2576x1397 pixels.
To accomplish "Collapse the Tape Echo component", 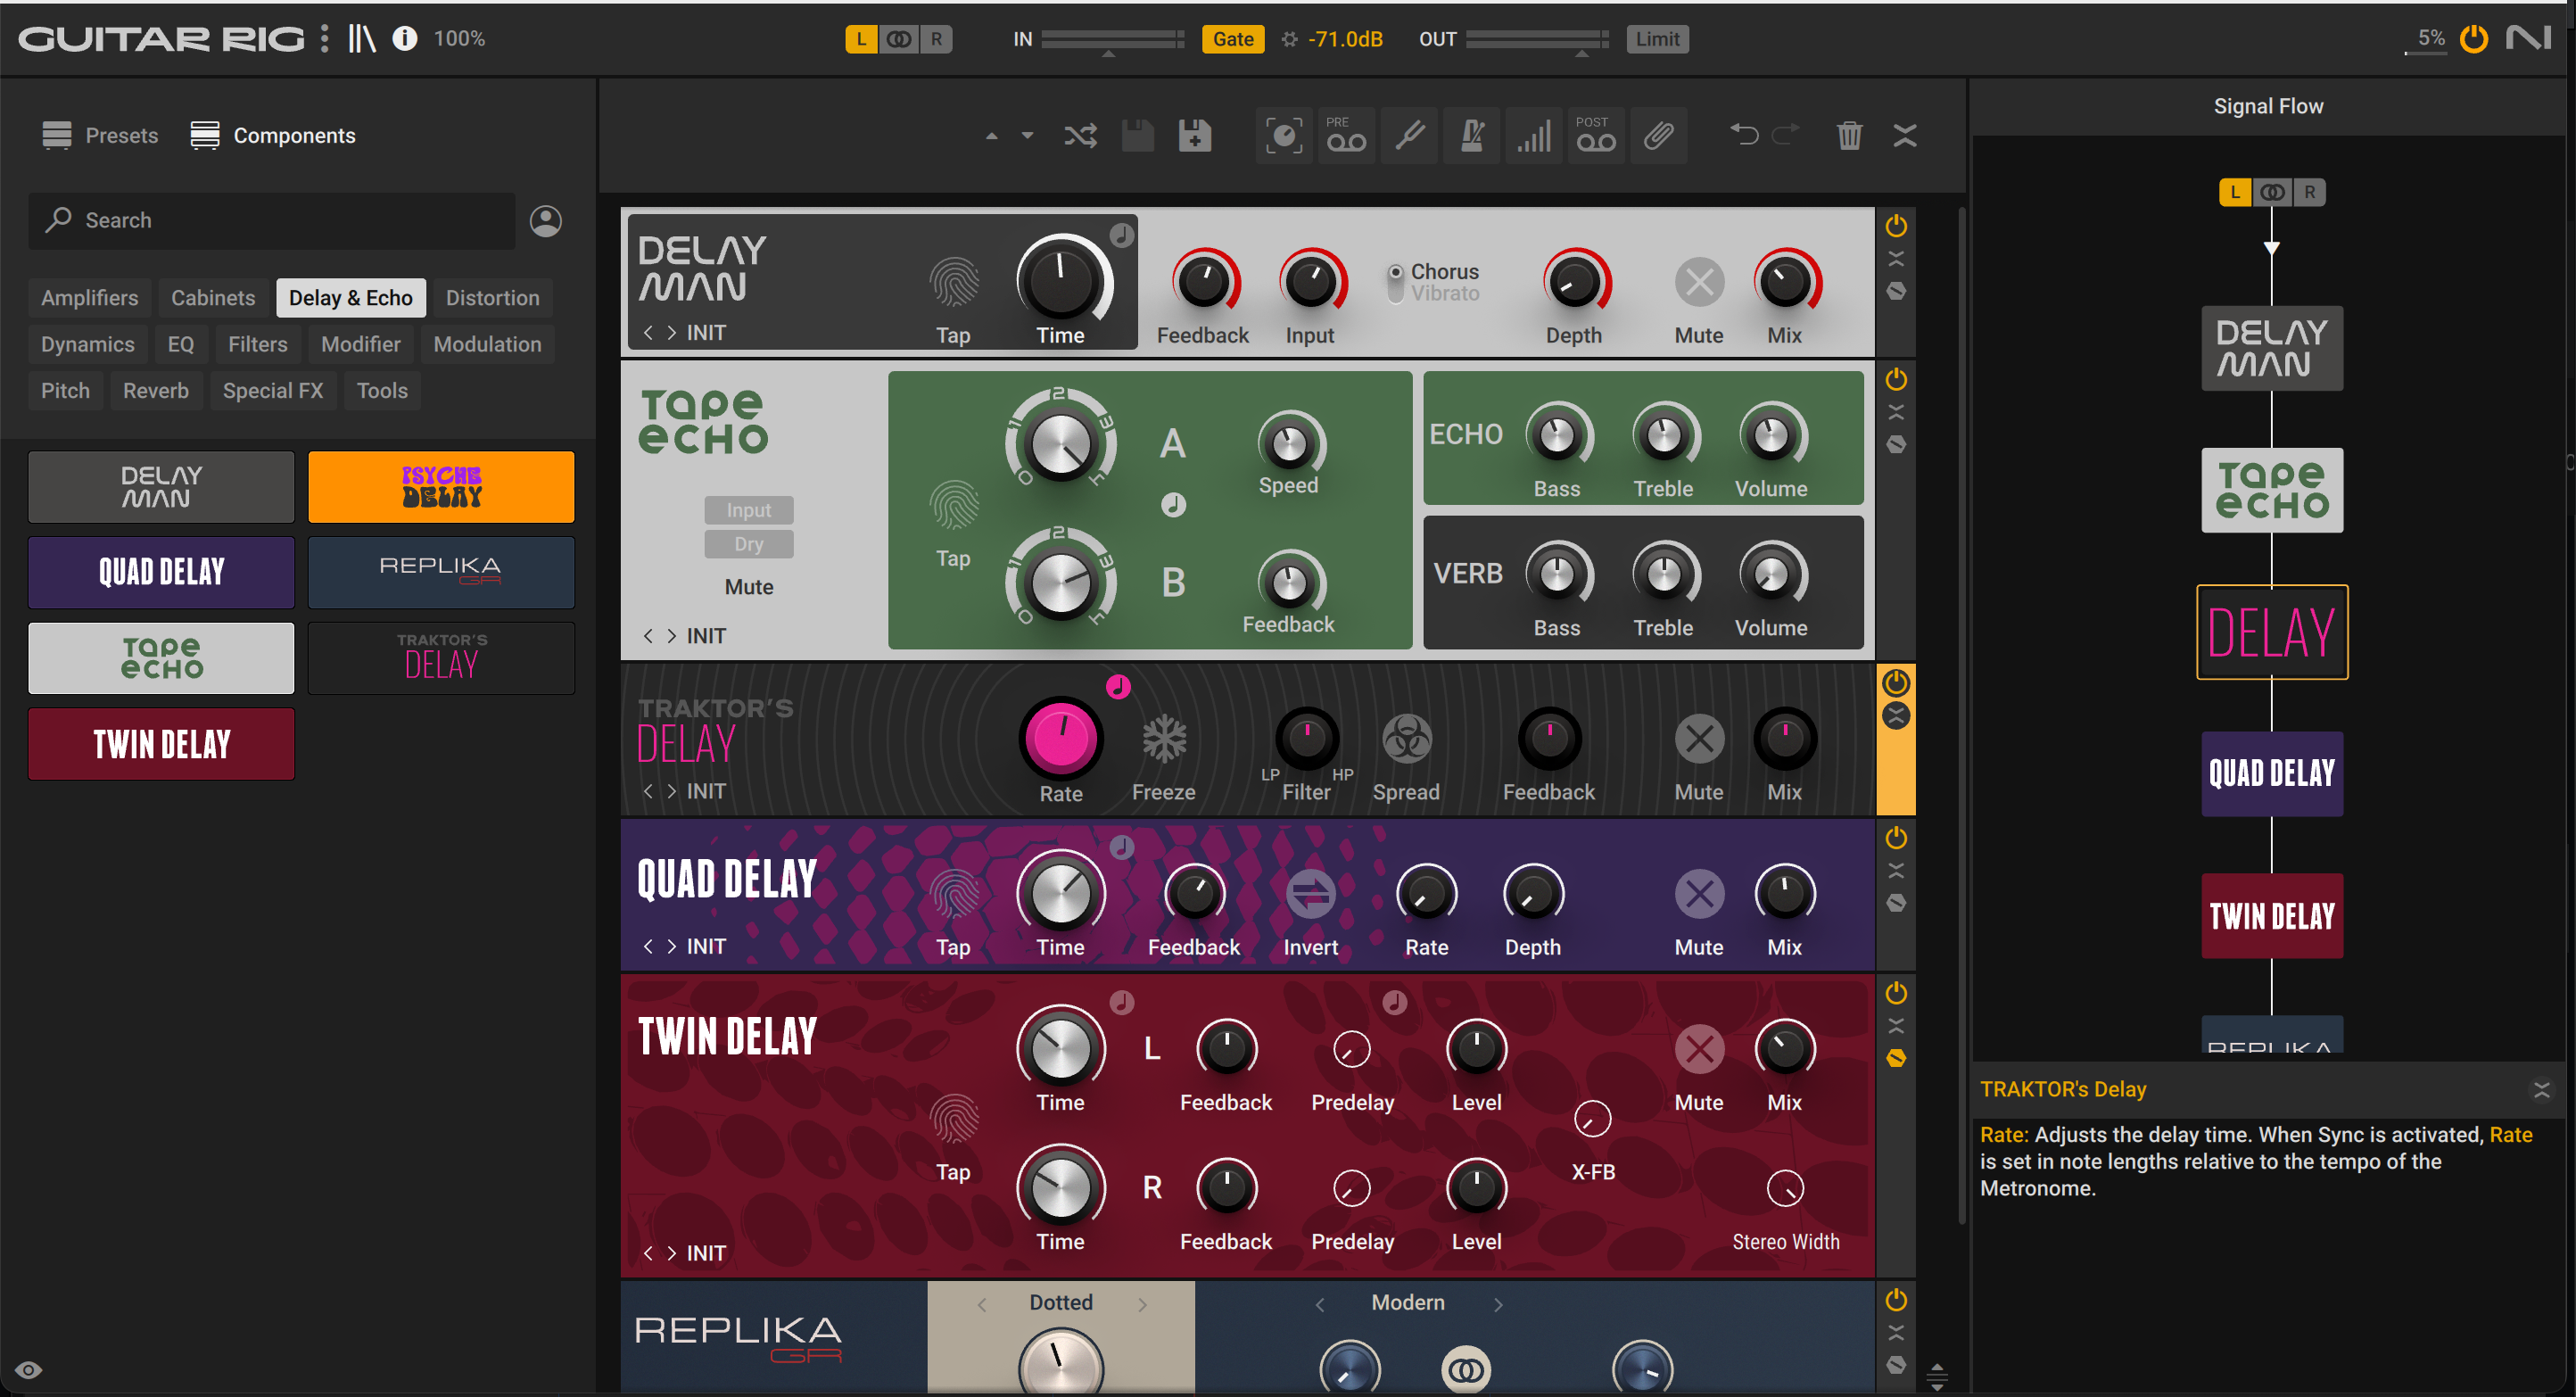I will [1895, 412].
